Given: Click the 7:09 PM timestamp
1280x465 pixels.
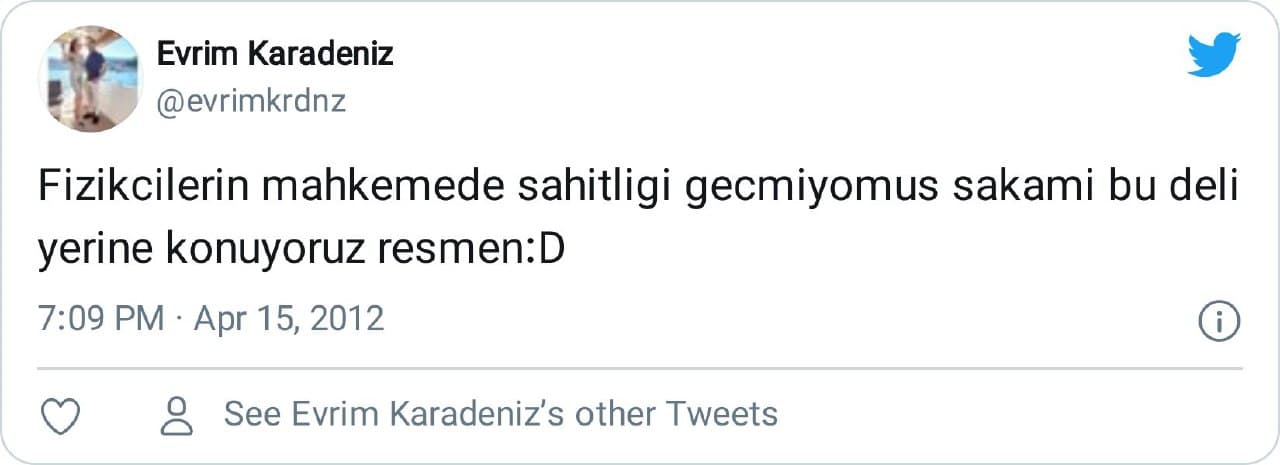Looking at the screenshot, I should [x=101, y=319].
